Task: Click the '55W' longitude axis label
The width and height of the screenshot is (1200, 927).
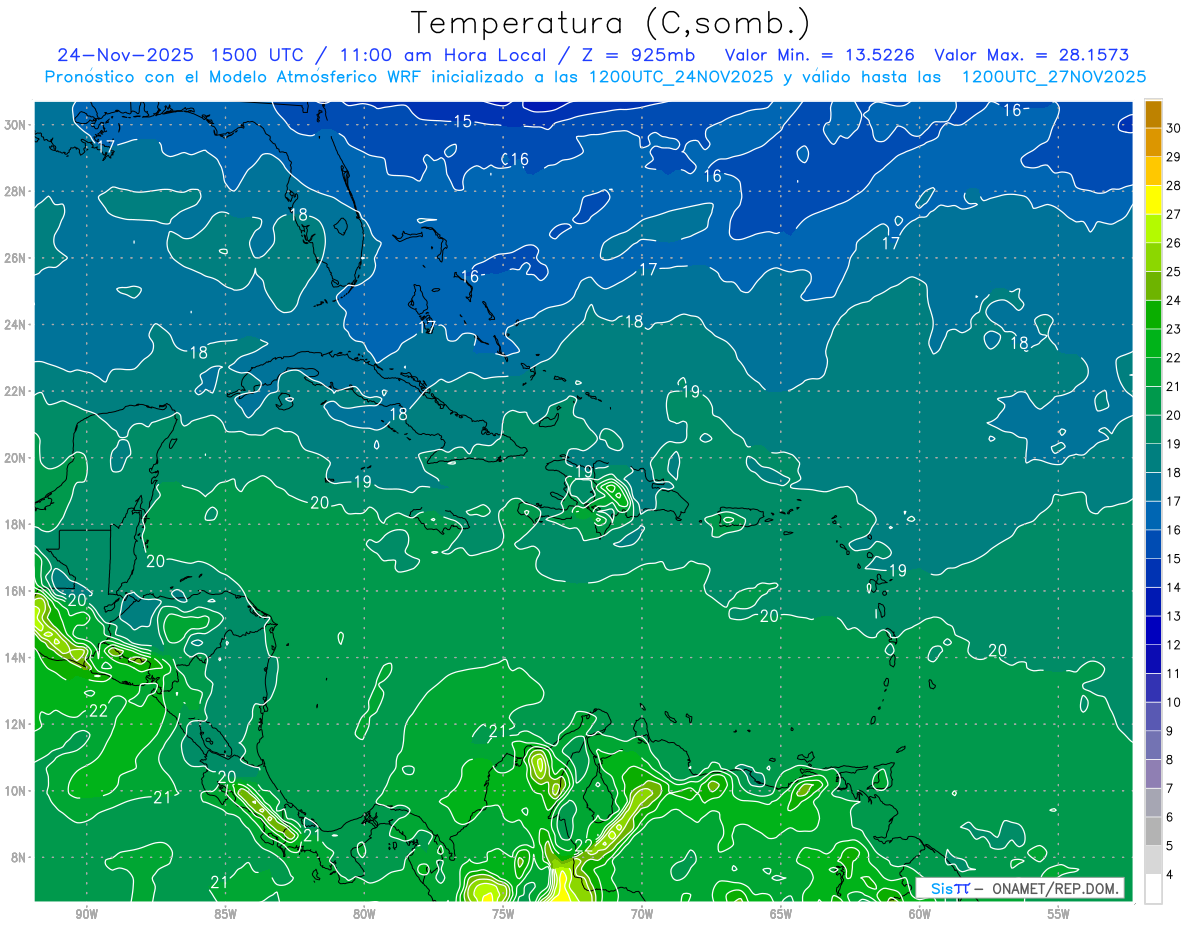Action: pyautogui.click(x=1059, y=914)
